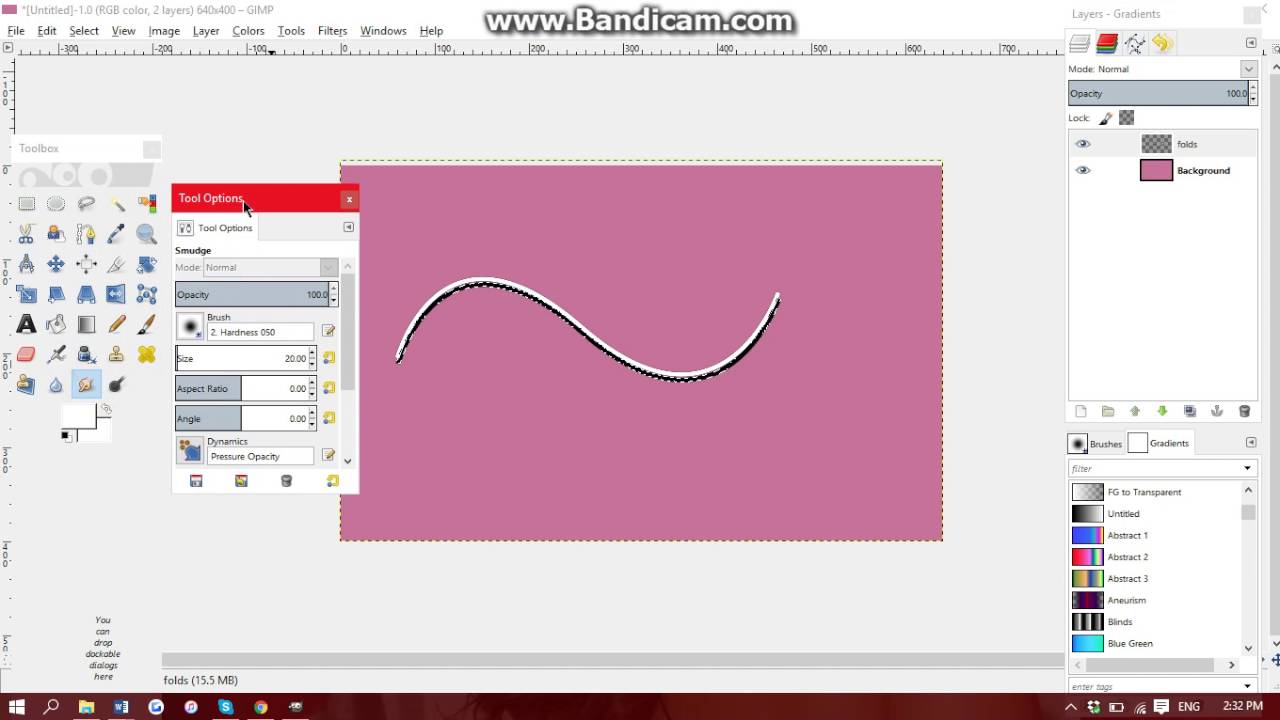Adjust the Angle slider in Tool Options
The width and height of the screenshot is (1280, 720).
point(241,418)
